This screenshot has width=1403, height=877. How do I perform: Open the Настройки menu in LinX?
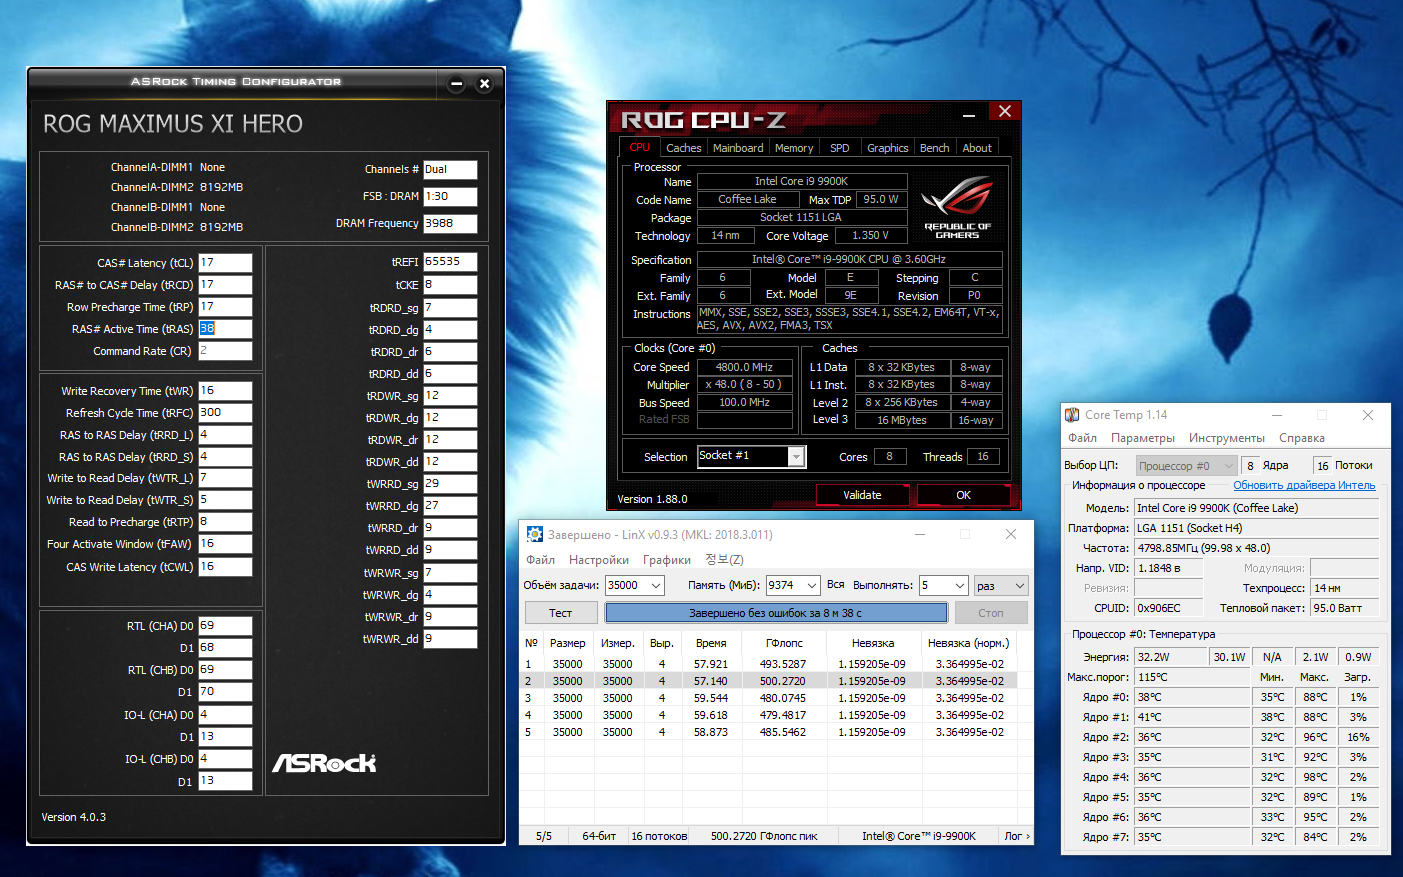coord(599,560)
